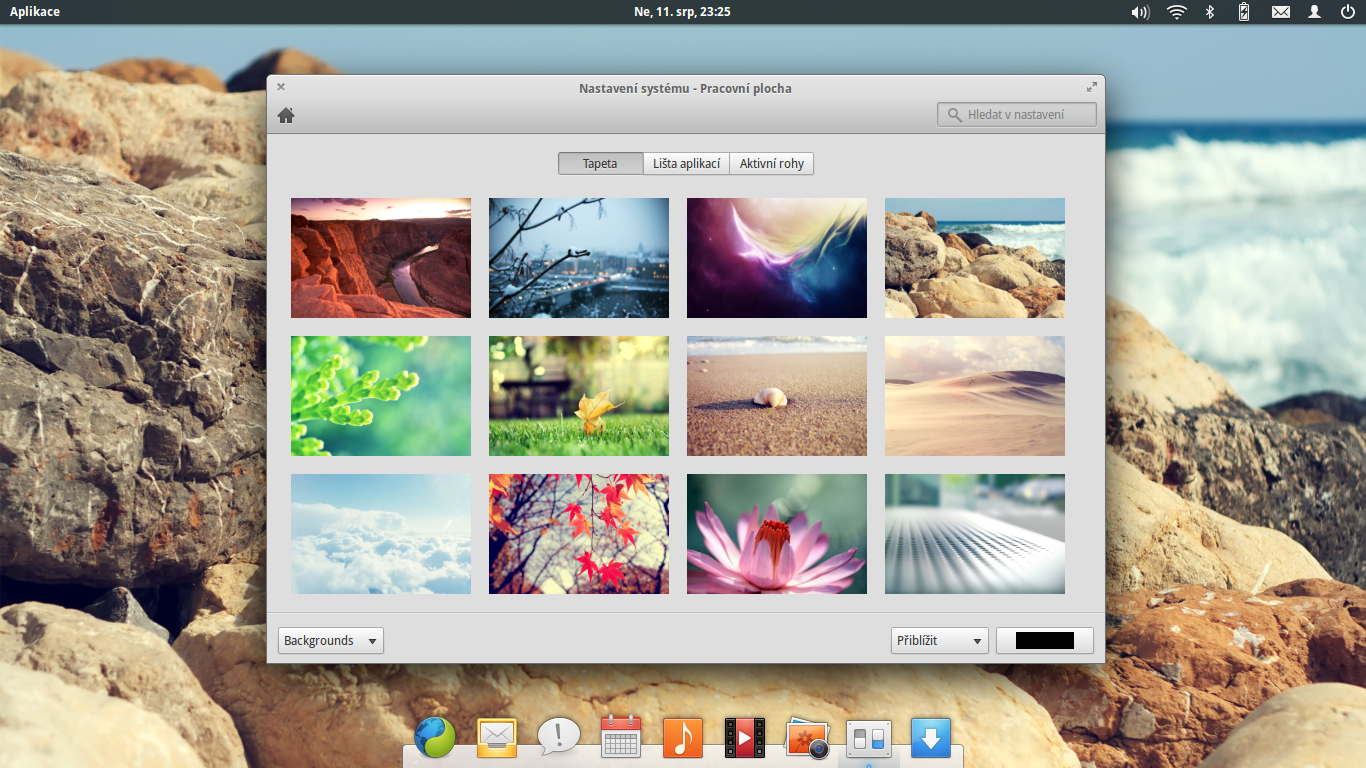The height and width of the screenshot is (768, 1366).
Task: Launch the video player from the dock
Action: tap(744, 737)
